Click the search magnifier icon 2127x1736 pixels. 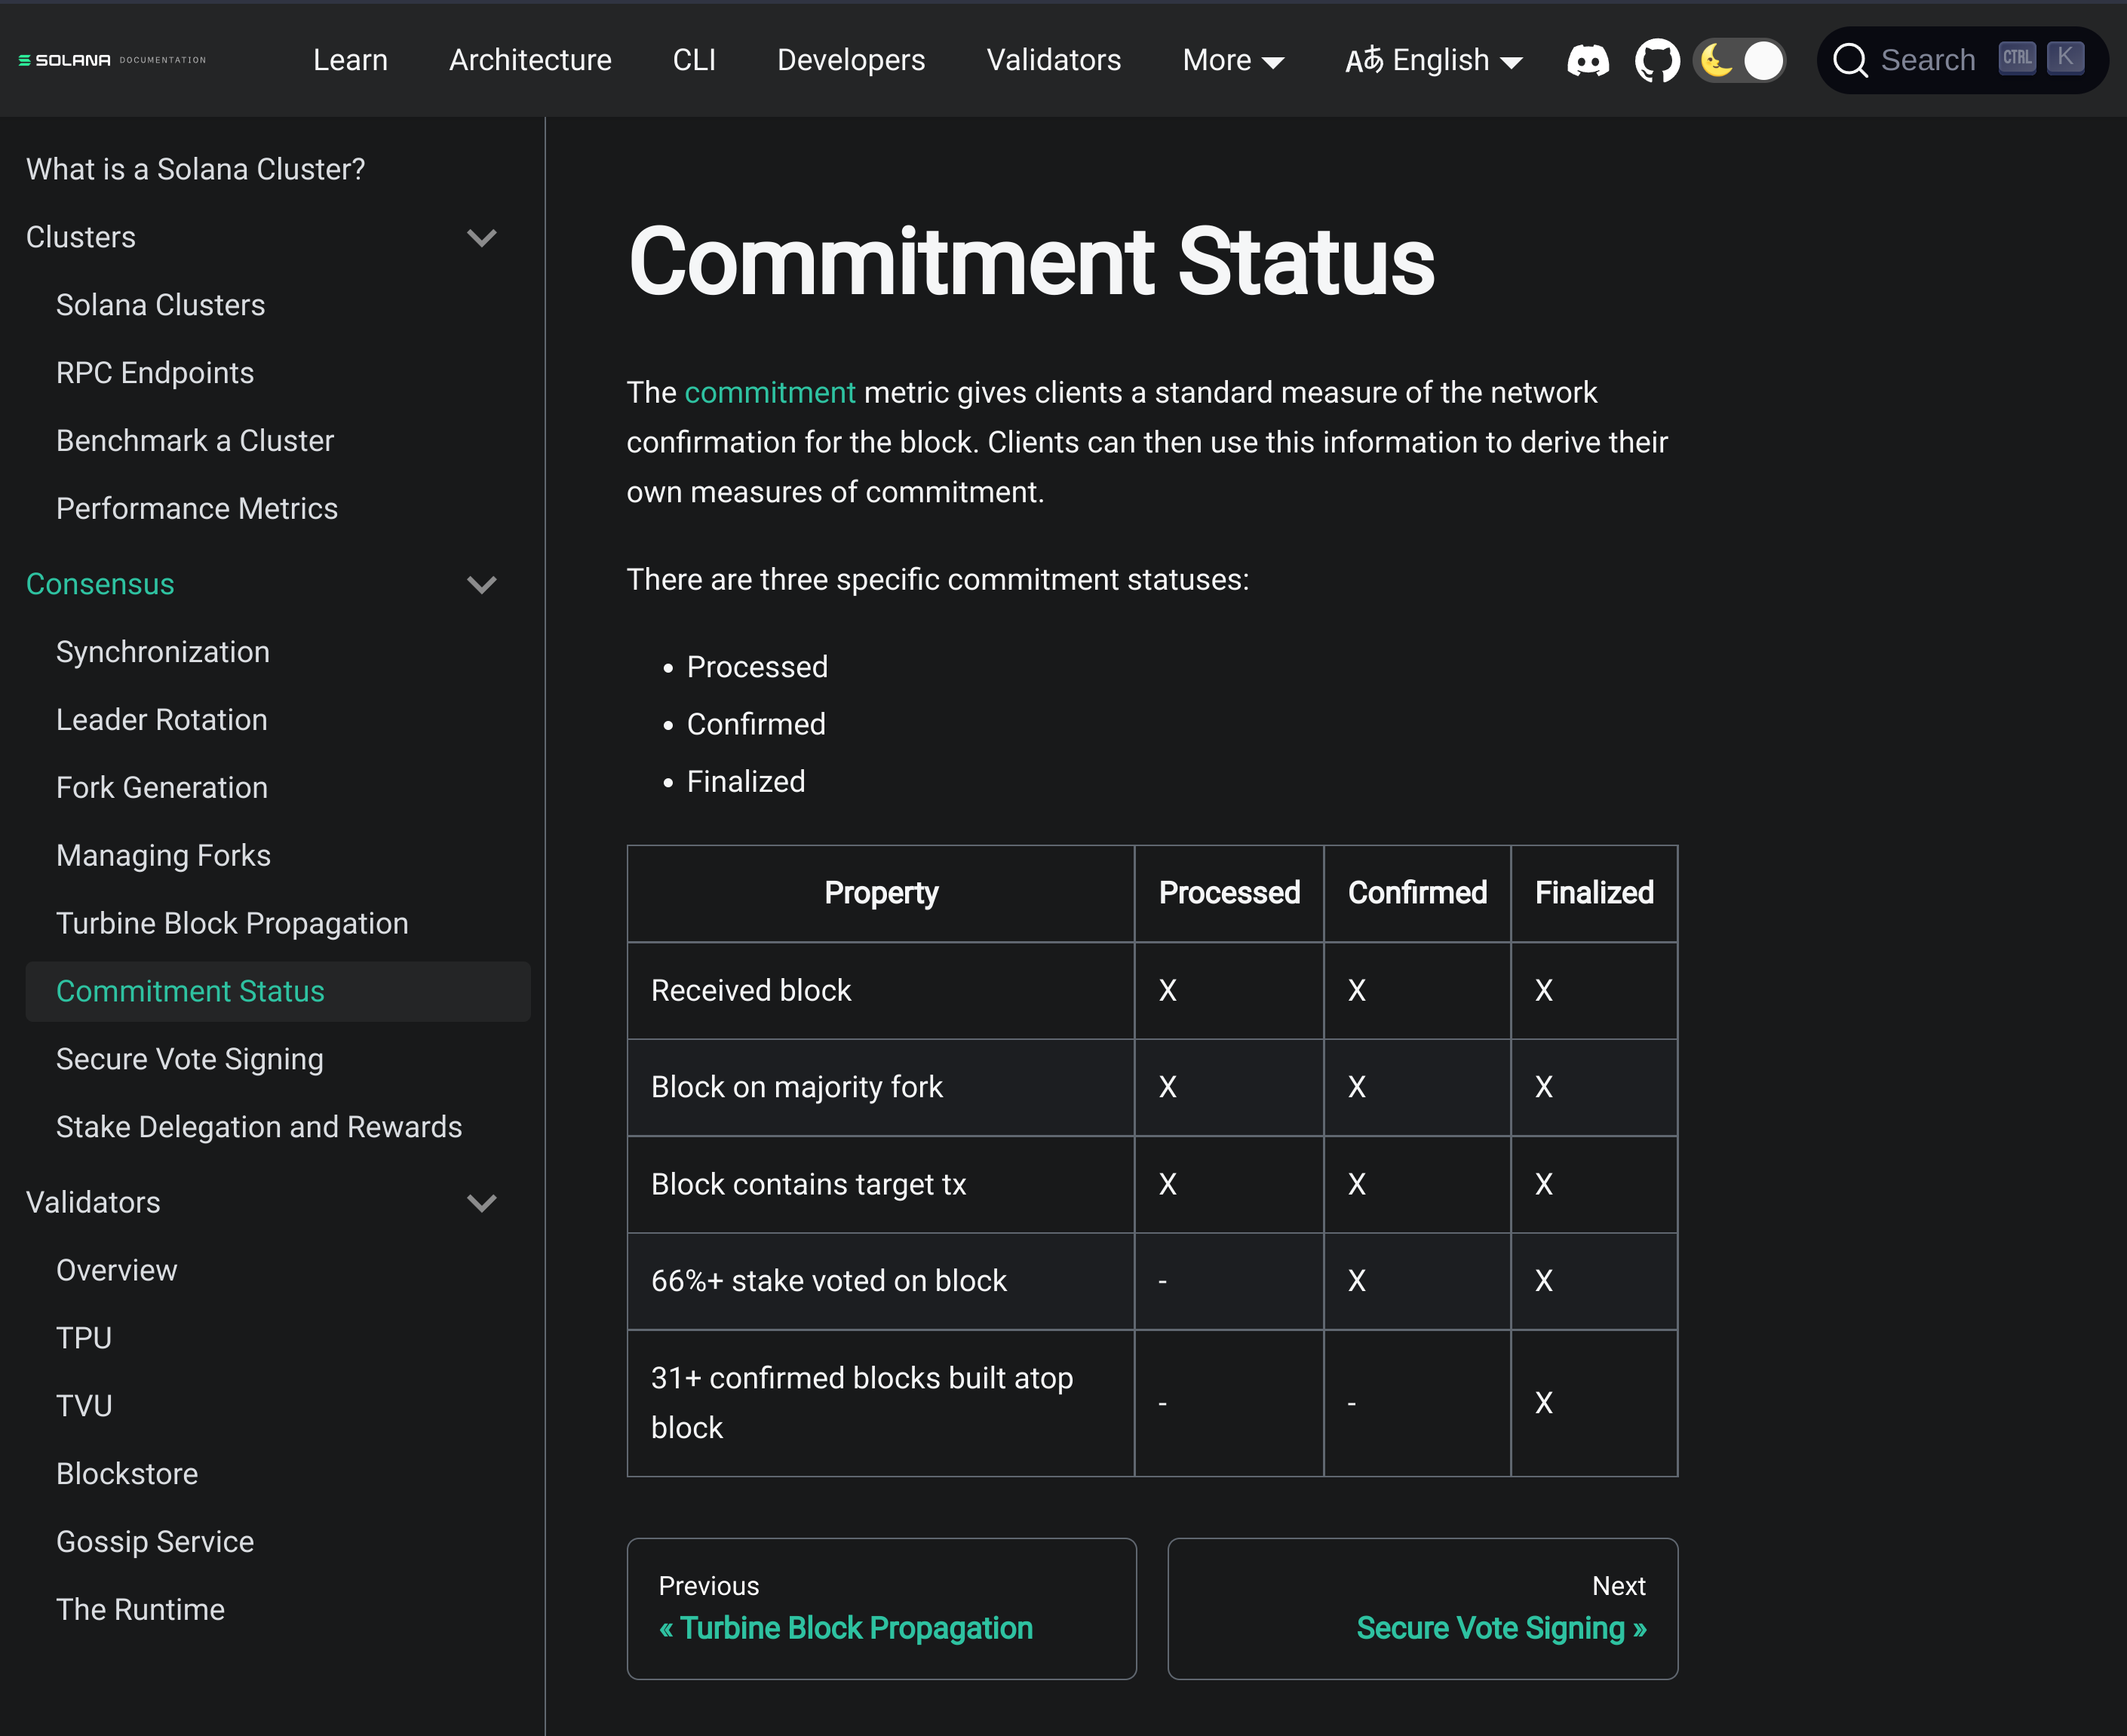1849,61
